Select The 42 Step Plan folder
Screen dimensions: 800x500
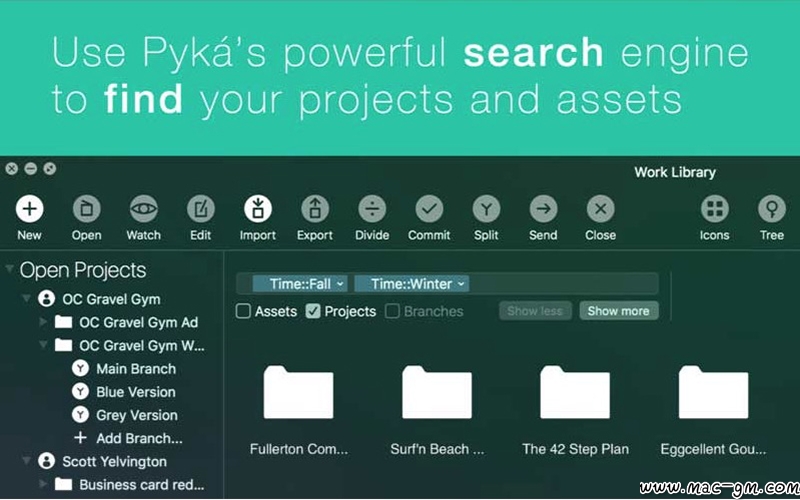pos(575,392)
